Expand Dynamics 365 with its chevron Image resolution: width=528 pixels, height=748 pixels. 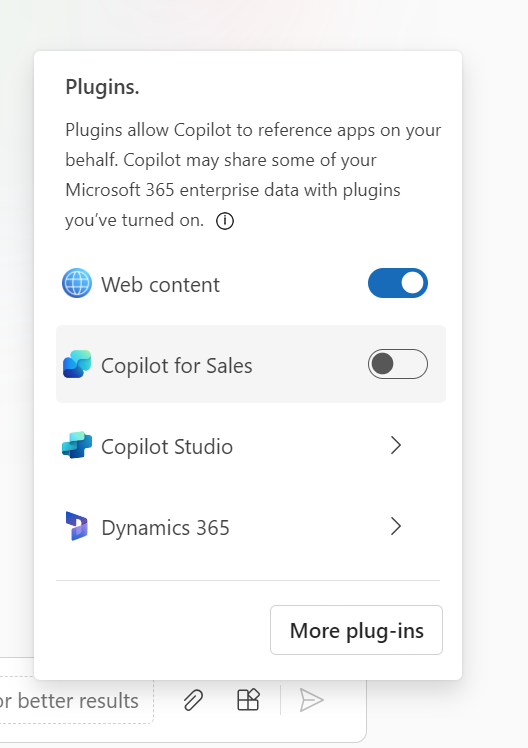[395, 526]
